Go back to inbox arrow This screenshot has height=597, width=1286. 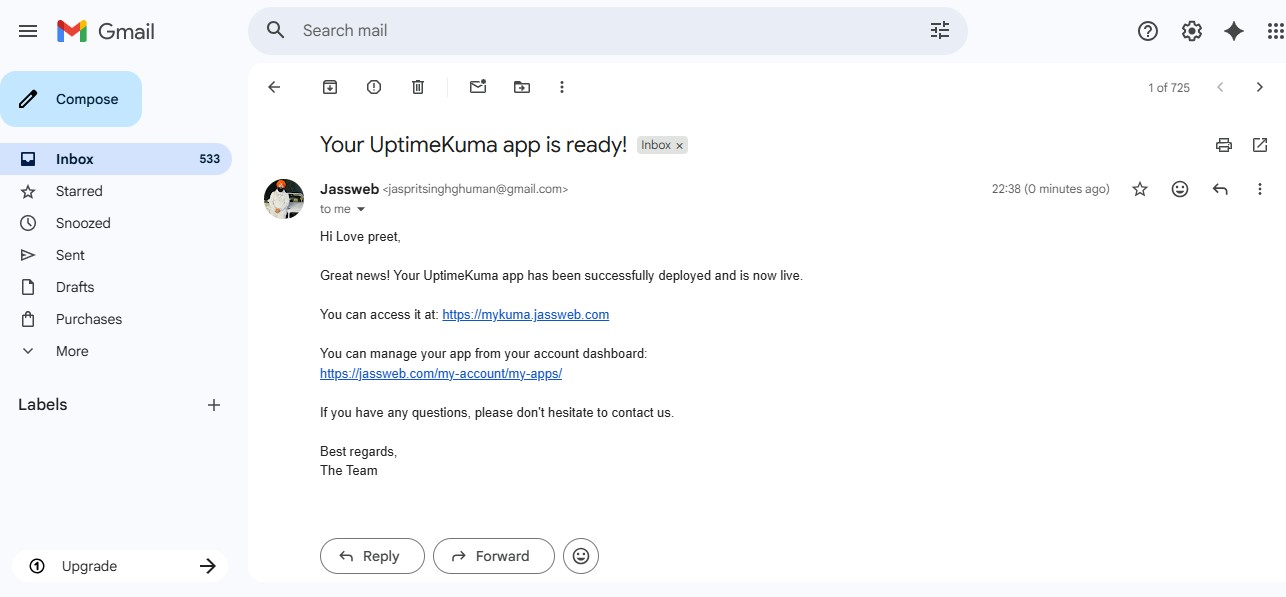coord(274,87)
